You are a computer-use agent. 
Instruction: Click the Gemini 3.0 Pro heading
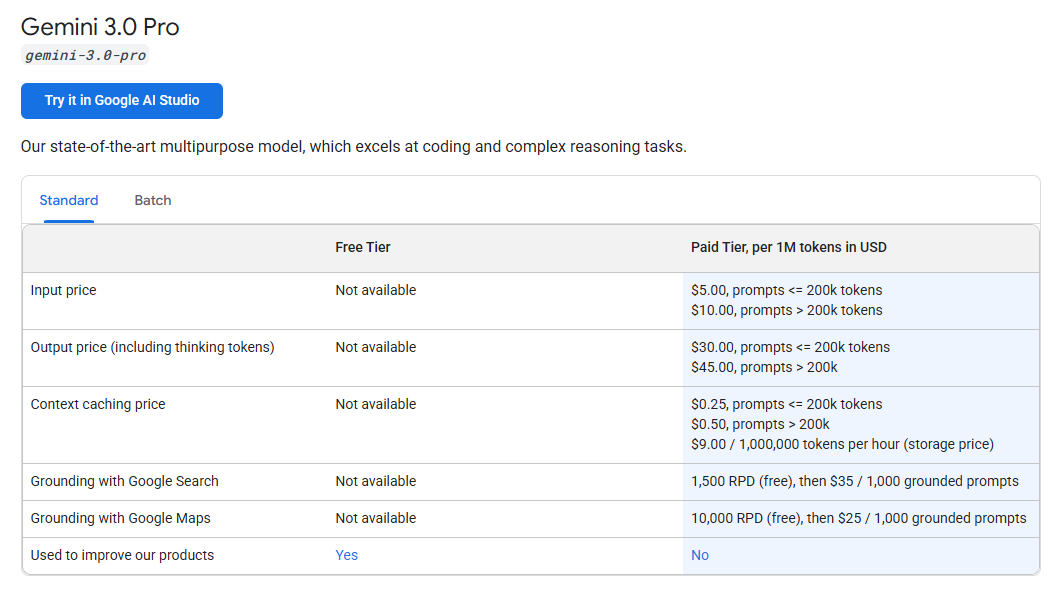click(x=100, y=26)
